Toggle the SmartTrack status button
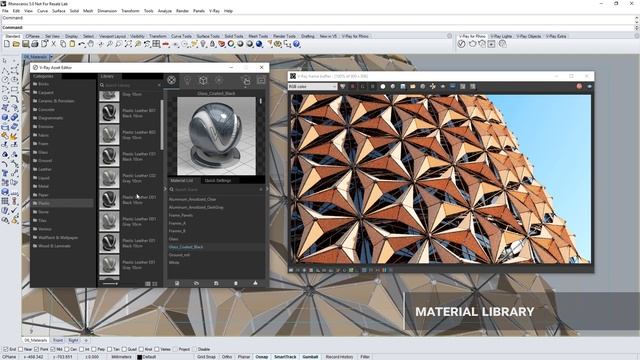The image size is (640, 360). click(285, 357)
